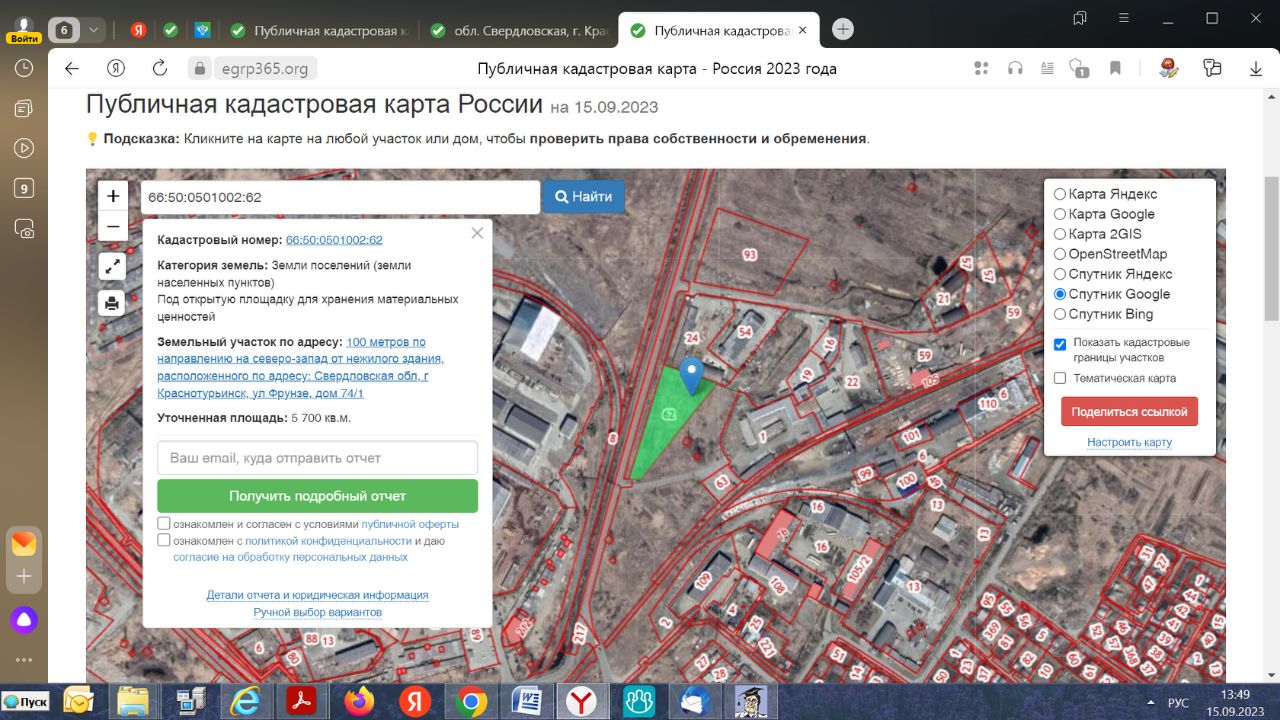1280x720 pixels.
Task: Switch to обл. Свердловская tab
Action: (518, 31)
